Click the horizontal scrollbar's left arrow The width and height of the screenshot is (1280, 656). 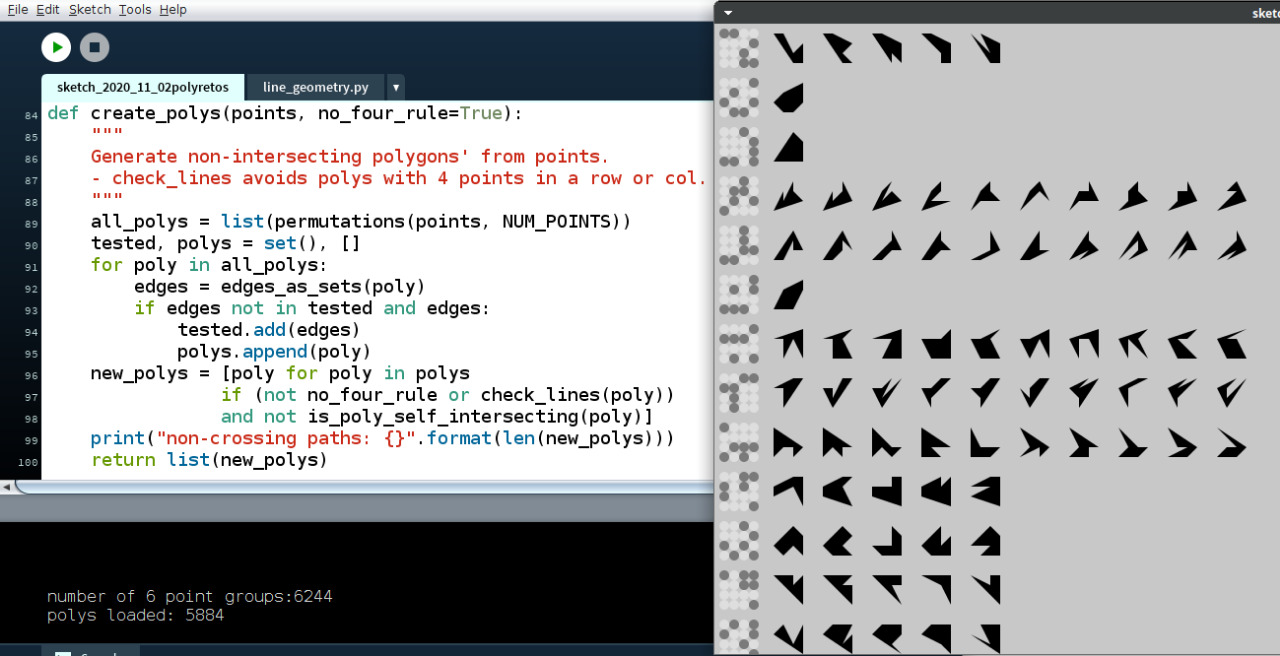click(x=7, y=487)
